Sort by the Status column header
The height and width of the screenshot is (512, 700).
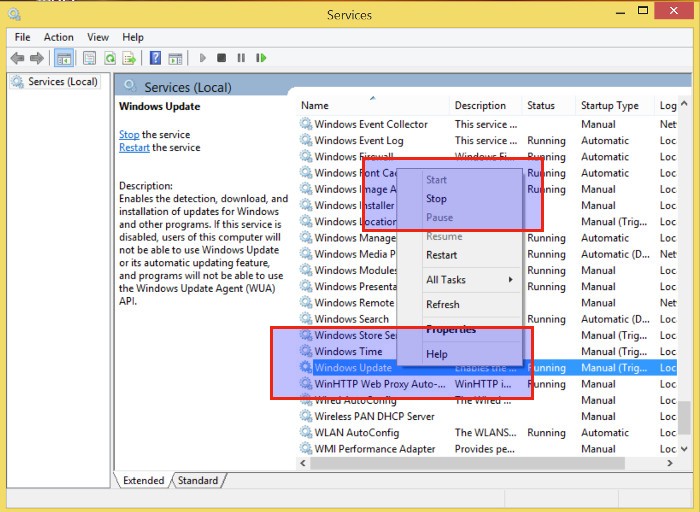point(549,105)
